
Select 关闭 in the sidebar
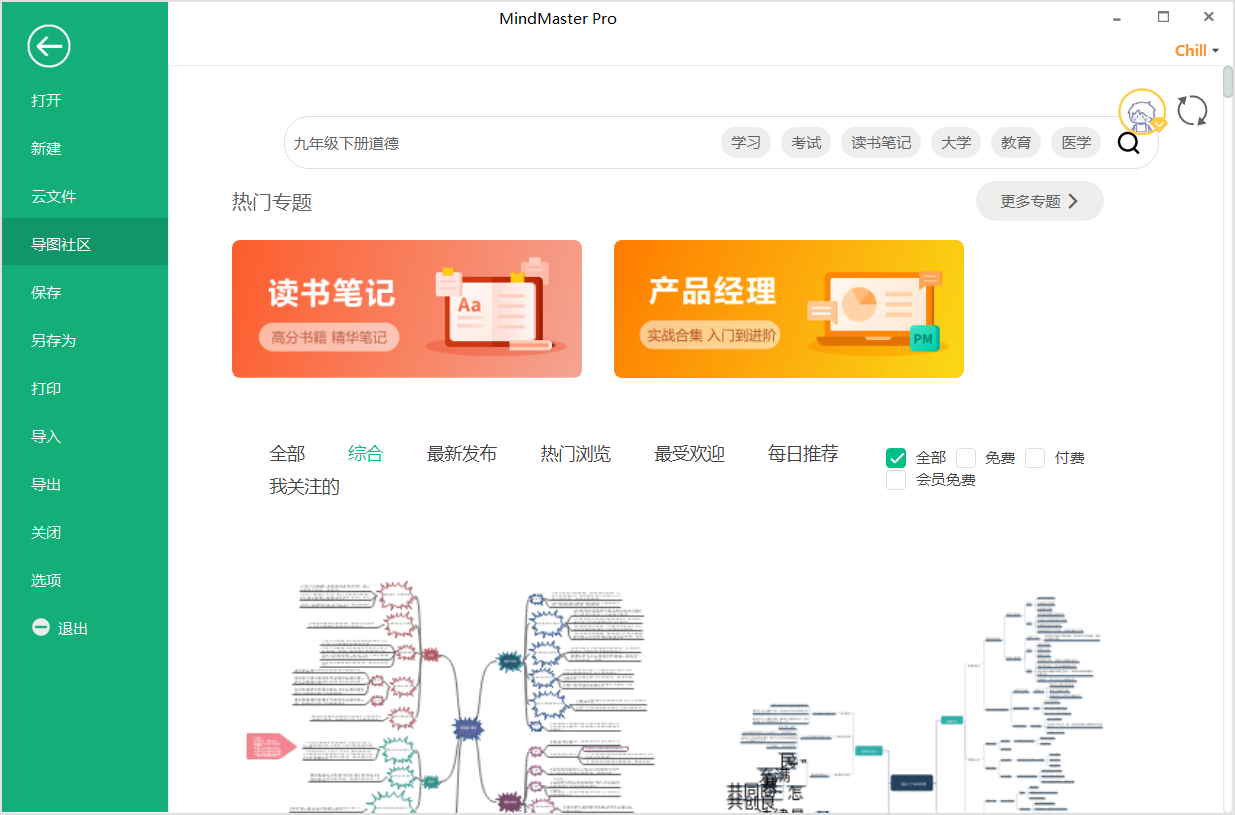click(85, 532)
